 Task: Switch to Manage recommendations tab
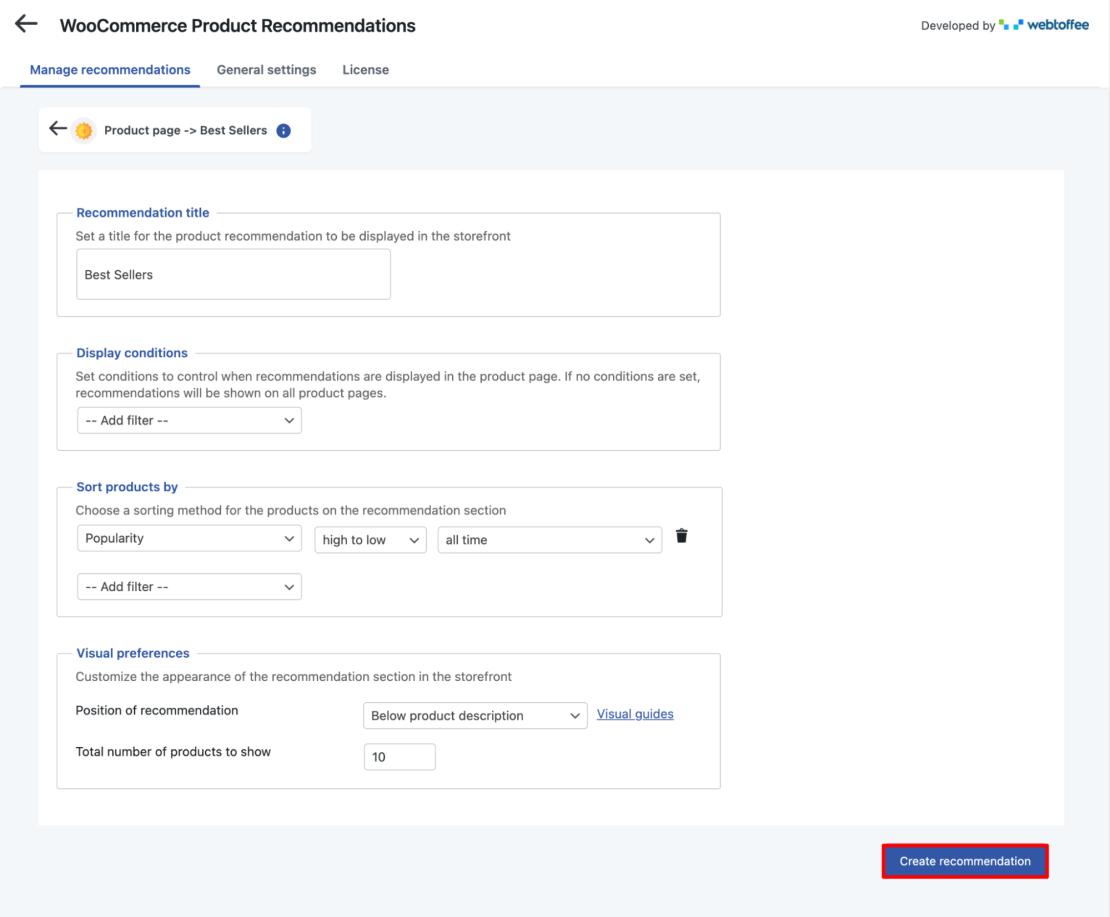[x=110, y=69]
